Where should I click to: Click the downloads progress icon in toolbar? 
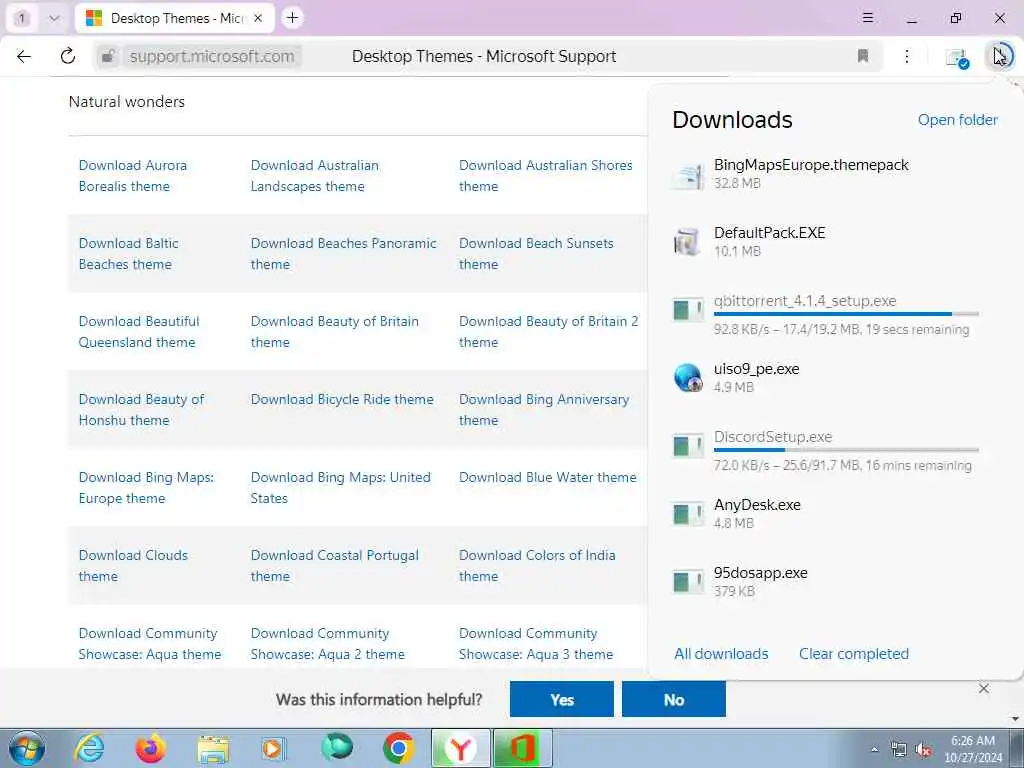click(1000, 56)
